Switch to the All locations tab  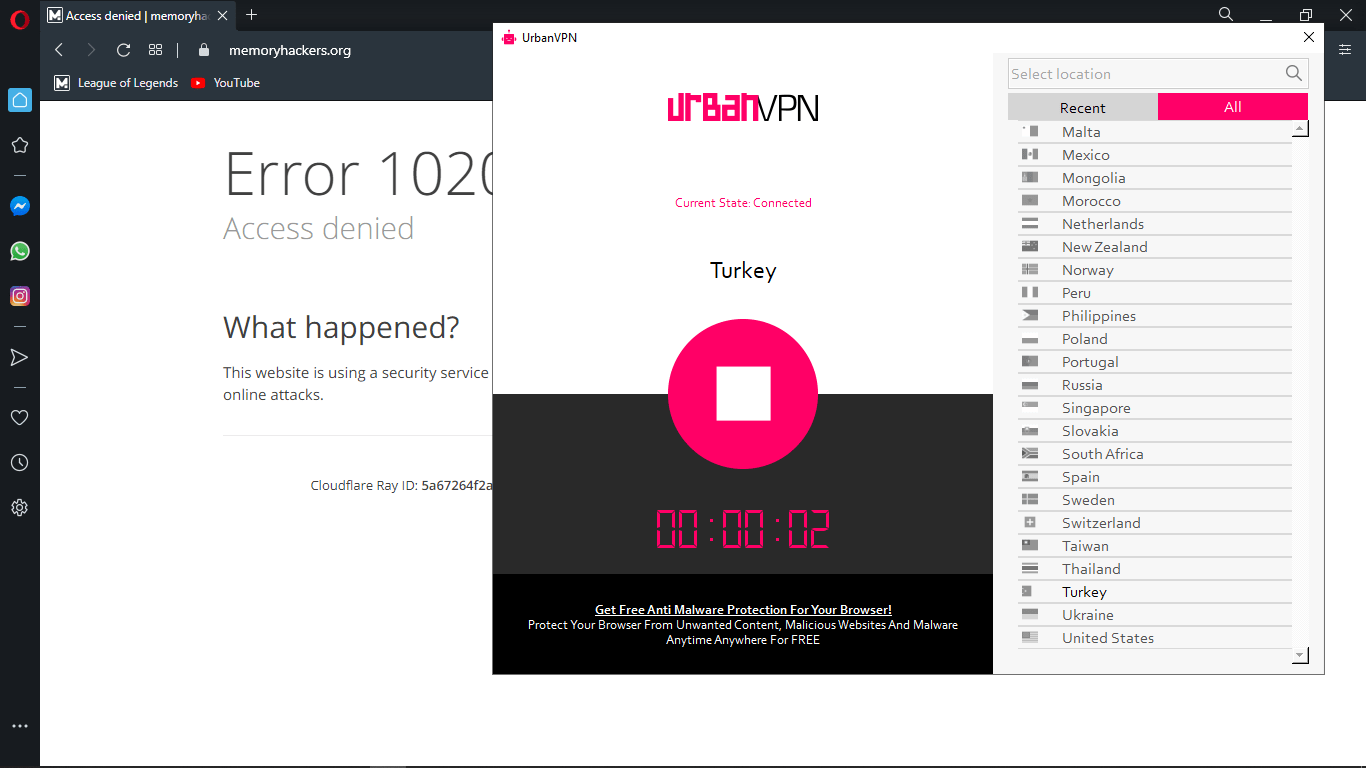click(x=1233, y=107)
